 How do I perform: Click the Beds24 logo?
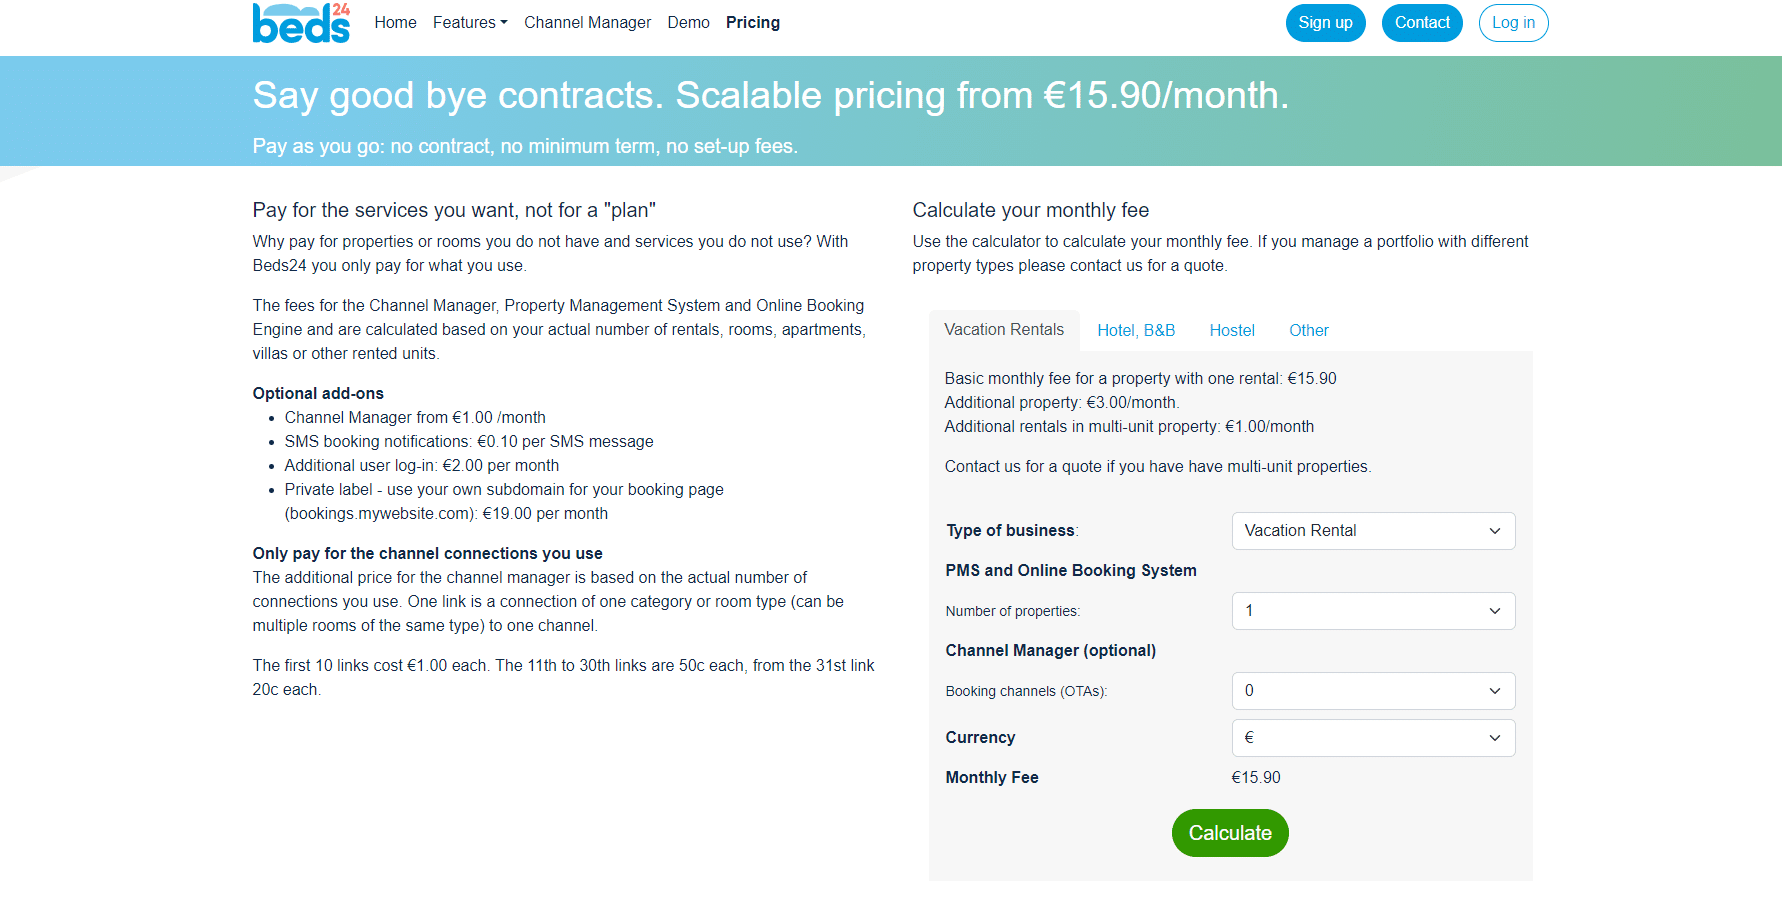click(301, 23)
